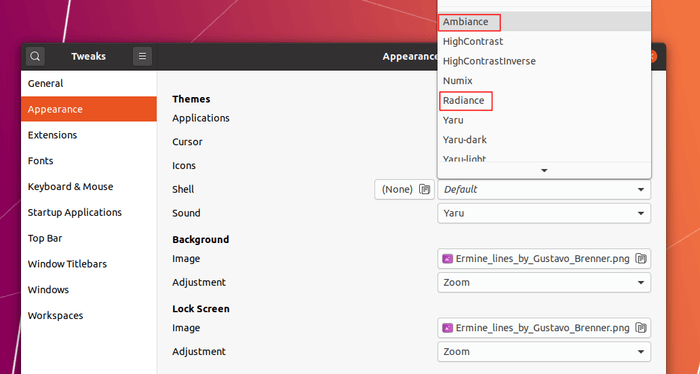Image resolution: width=700 pixels, height=374 pixels.
Task: Open the search in Tweaks header
Action: [x=35, y=56]
